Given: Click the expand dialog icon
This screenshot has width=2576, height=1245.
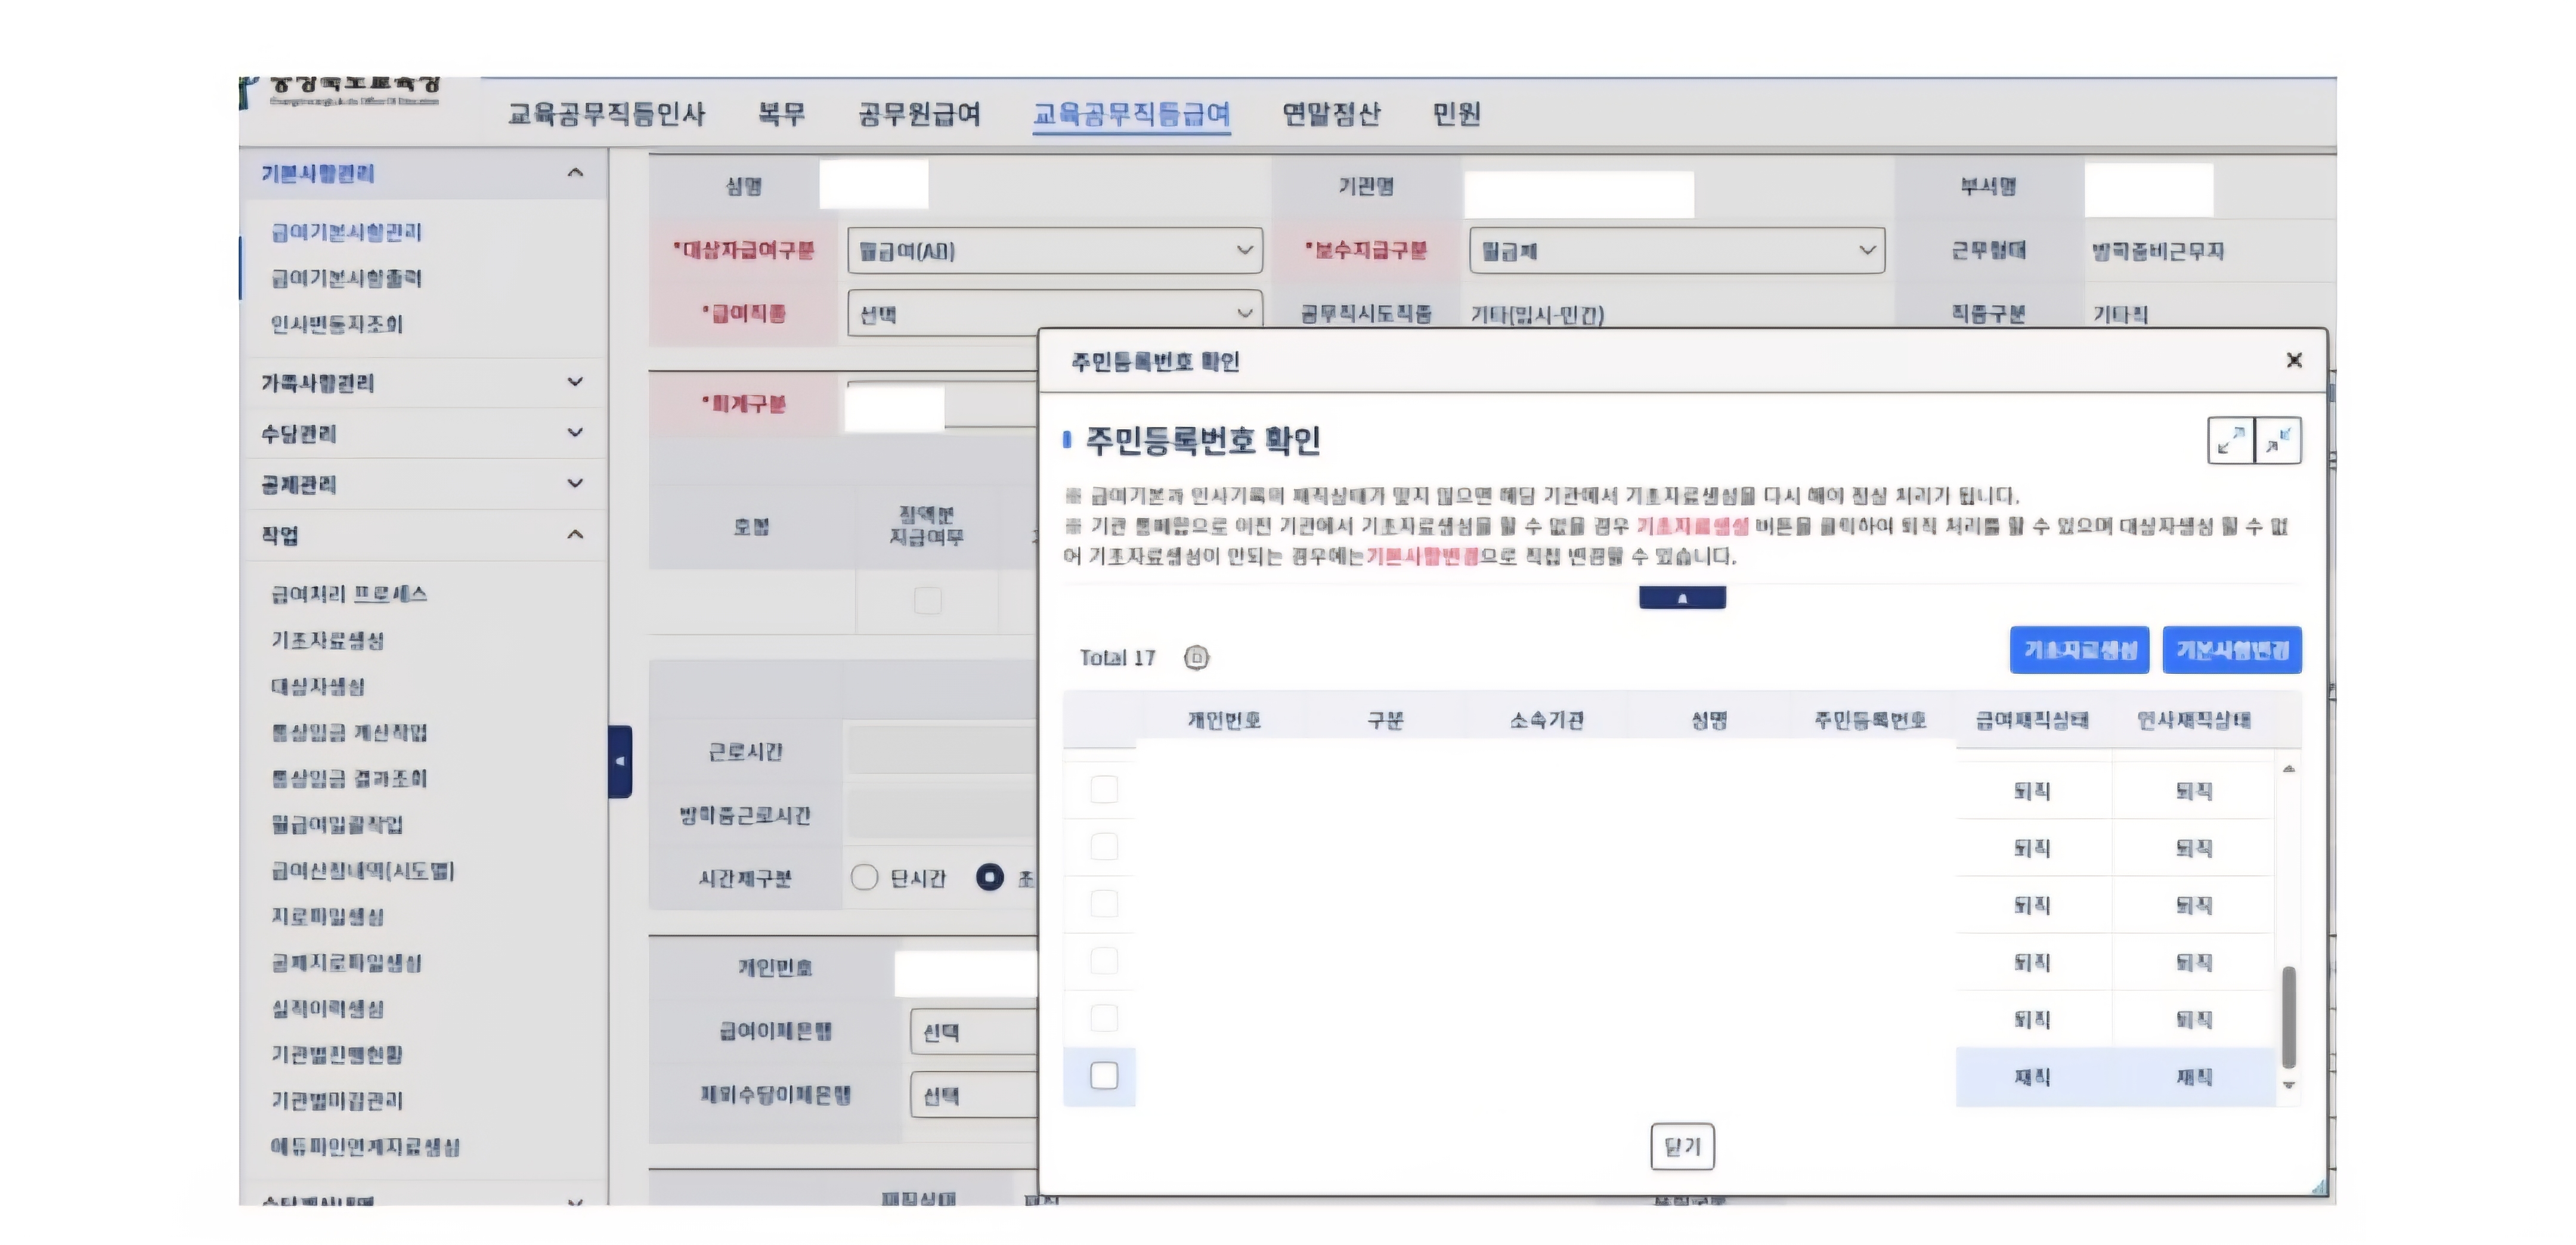Looking at the screenshot, I should point(2230,441).
